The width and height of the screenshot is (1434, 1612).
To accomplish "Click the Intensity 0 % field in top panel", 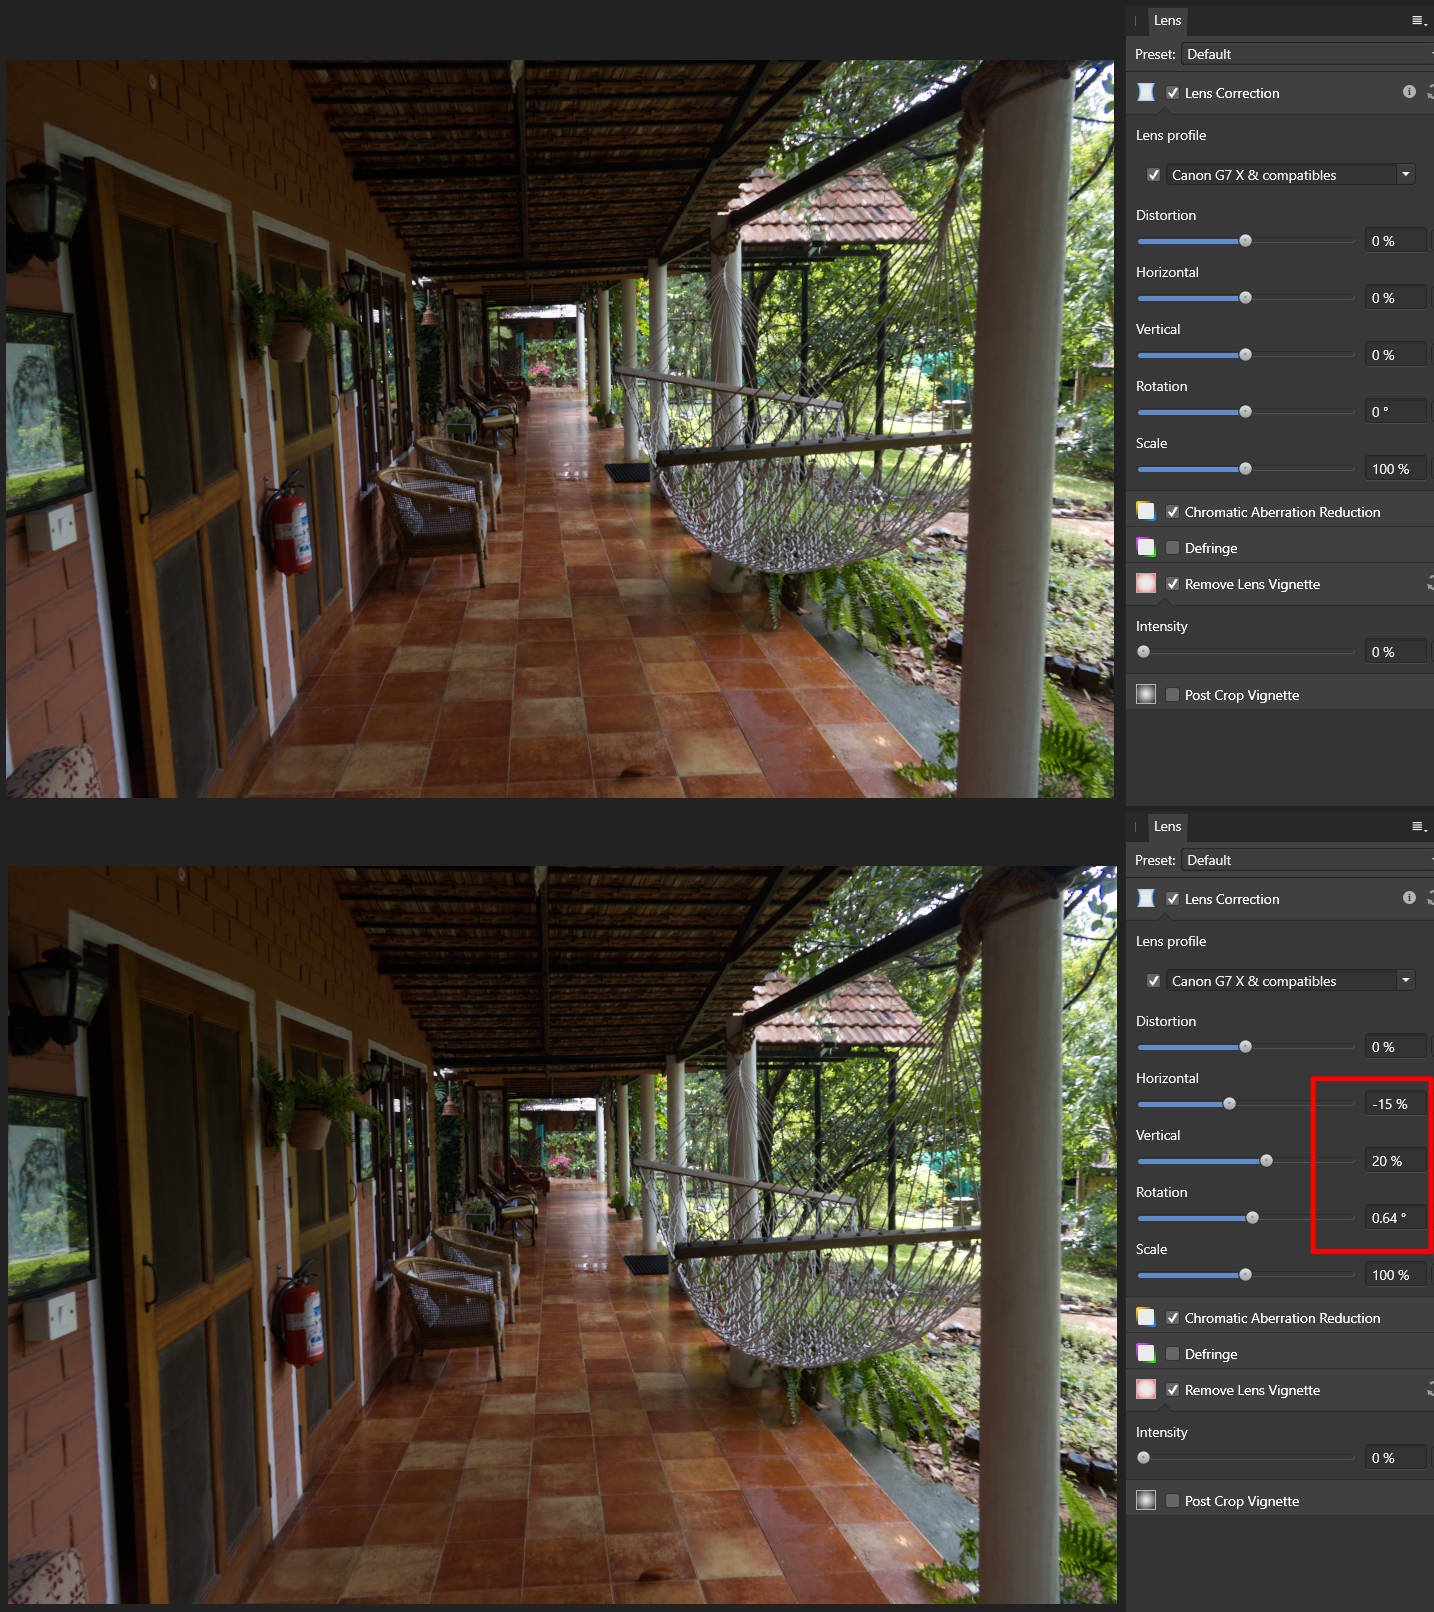I will 1396,652.
